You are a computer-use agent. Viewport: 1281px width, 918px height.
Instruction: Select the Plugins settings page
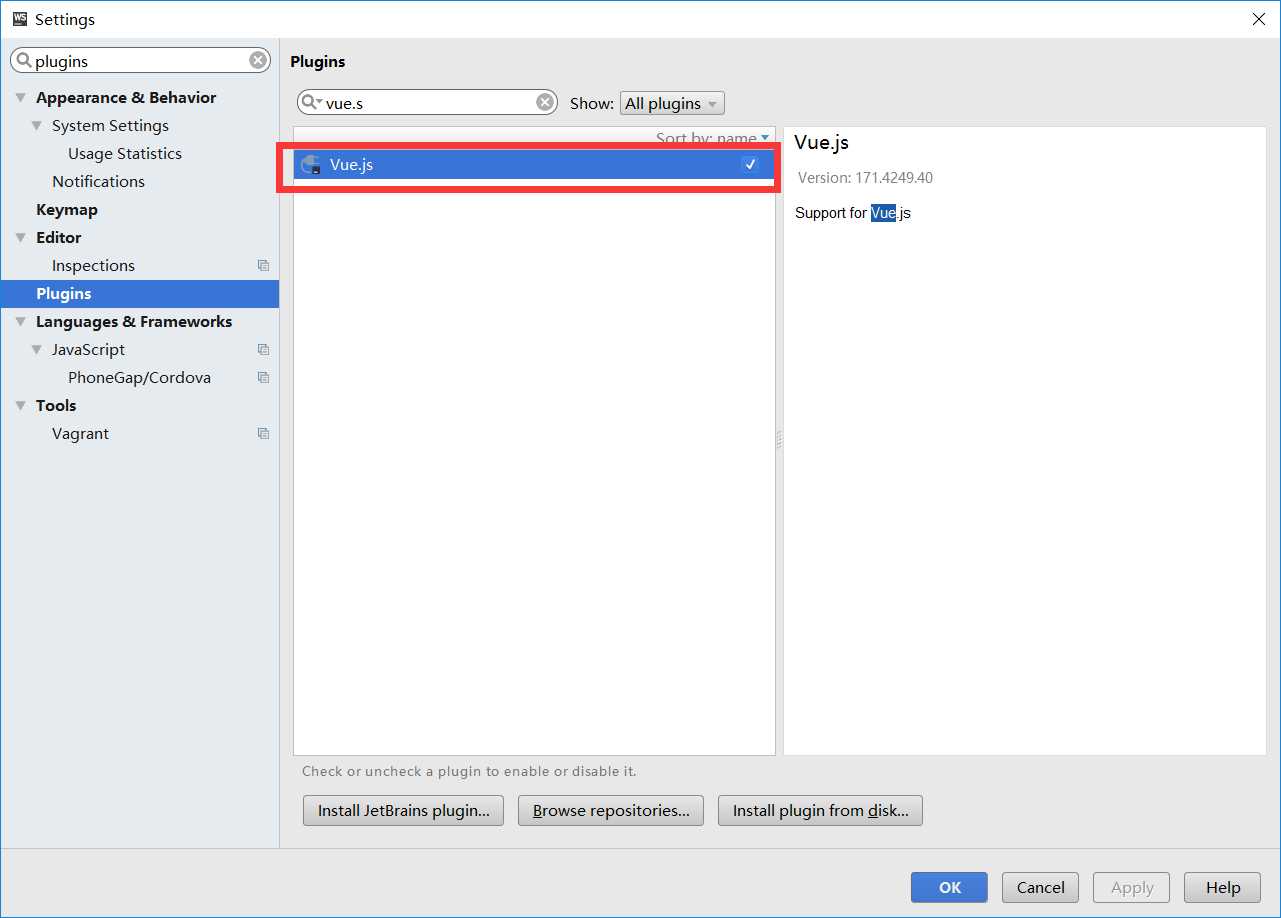click(x=140, y=294)
